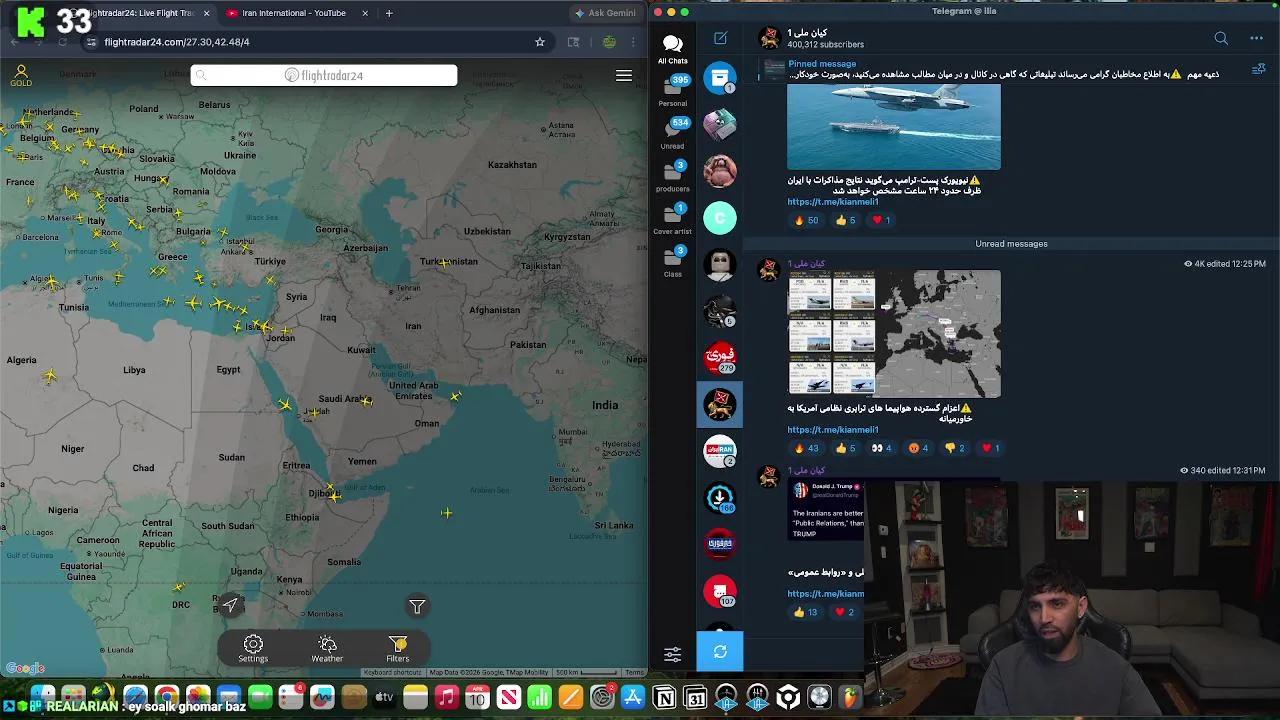This screenshot has height=720, width=1280.
Task: Close the Iran International YouTube tab
Action: tap(365, 13)
